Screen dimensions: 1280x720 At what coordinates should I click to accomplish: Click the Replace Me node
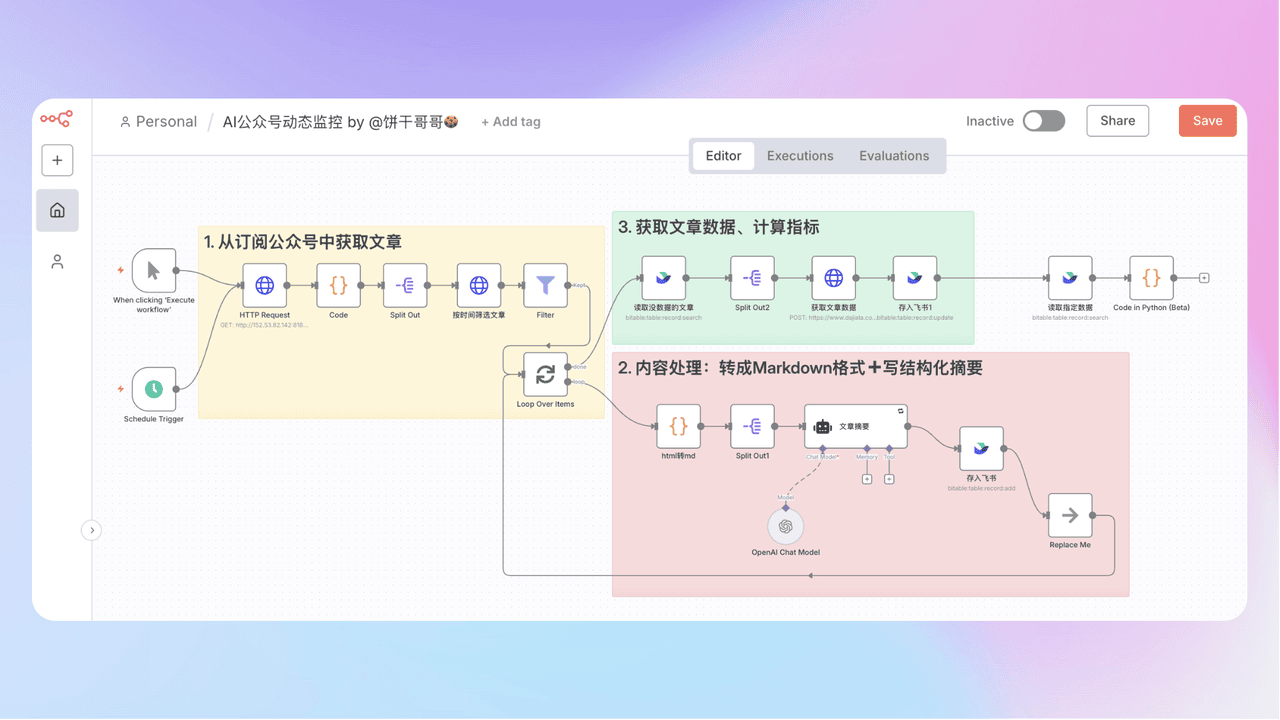click(1070, 515)
